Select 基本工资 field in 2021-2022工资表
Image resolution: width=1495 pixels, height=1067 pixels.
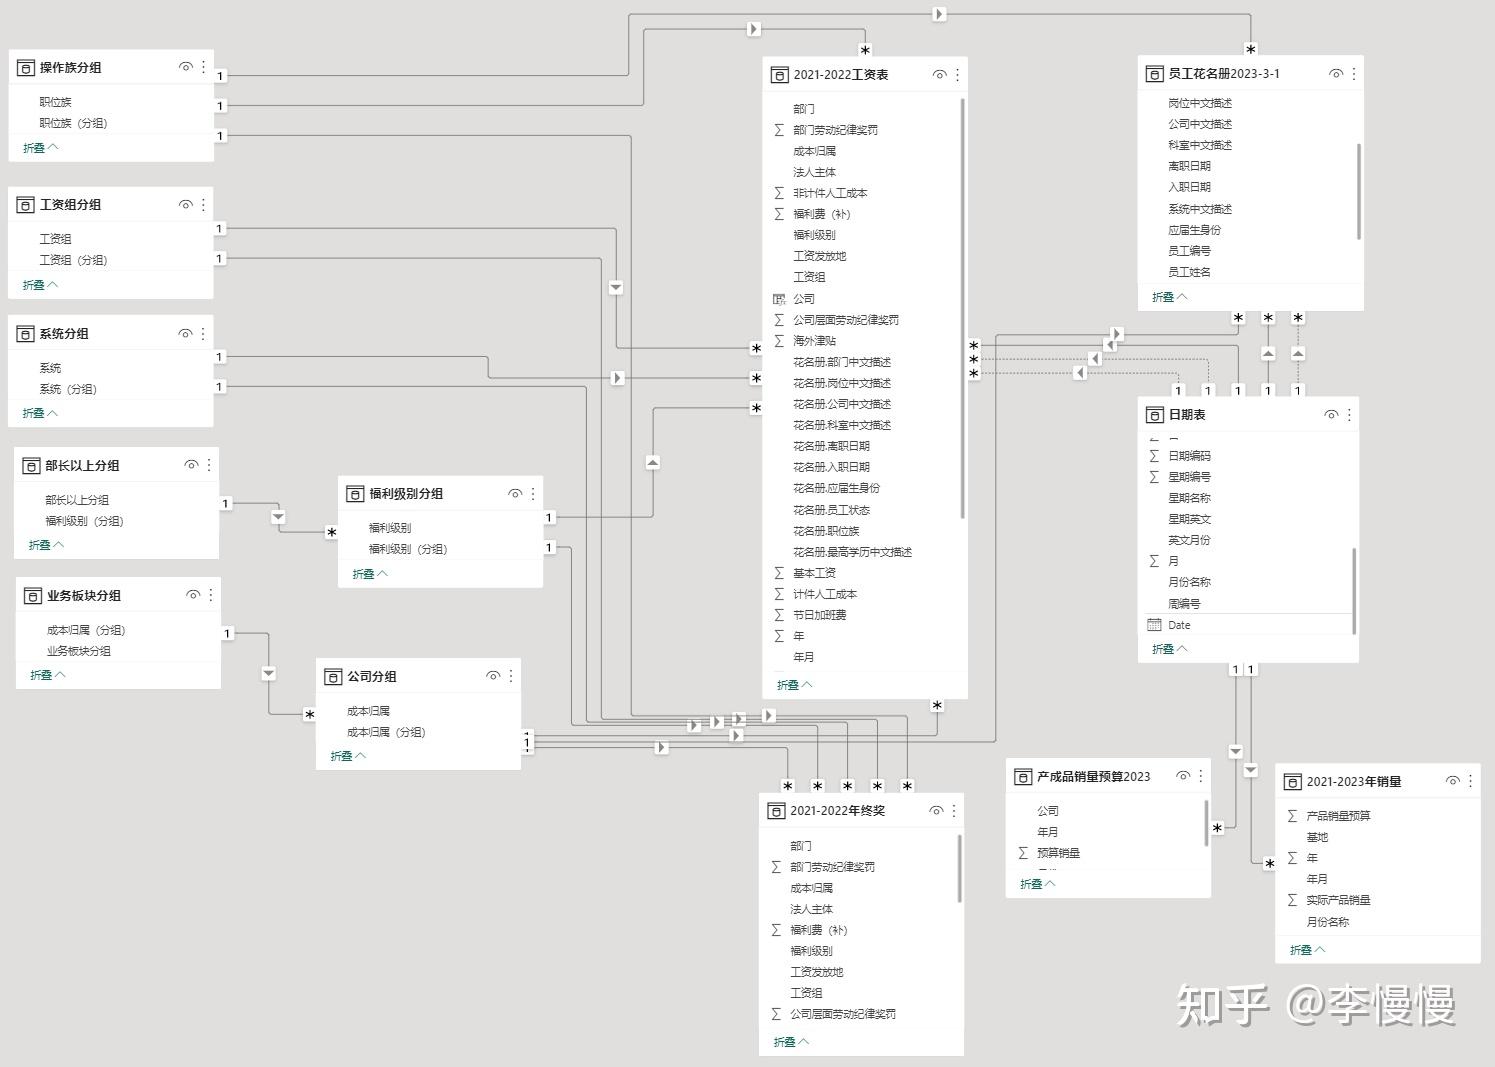coord(814,573)
